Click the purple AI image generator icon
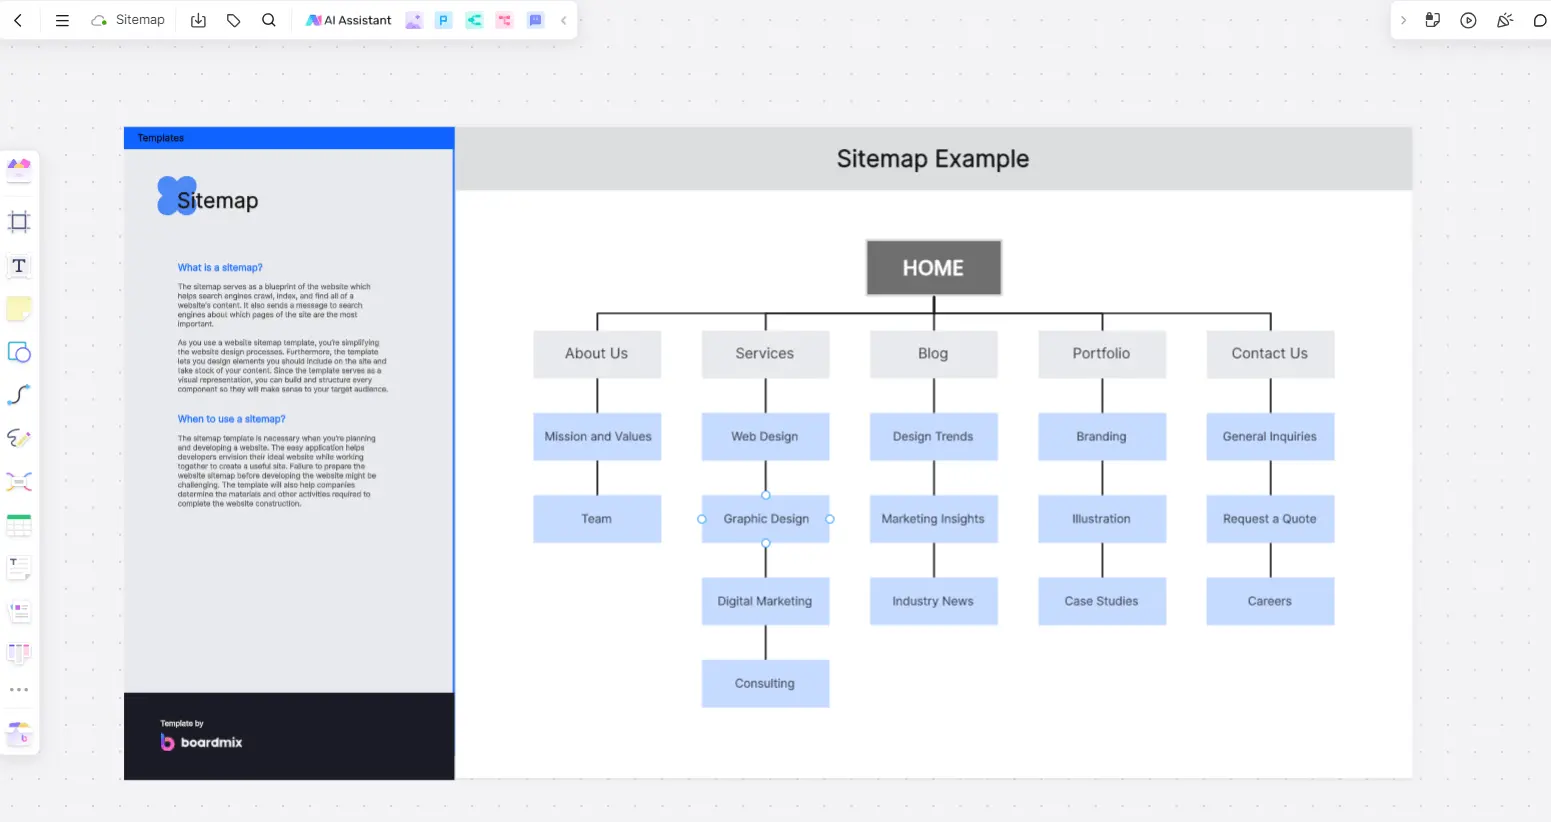1551x822 pixels. pyautogui.click(x=414, y=20)
